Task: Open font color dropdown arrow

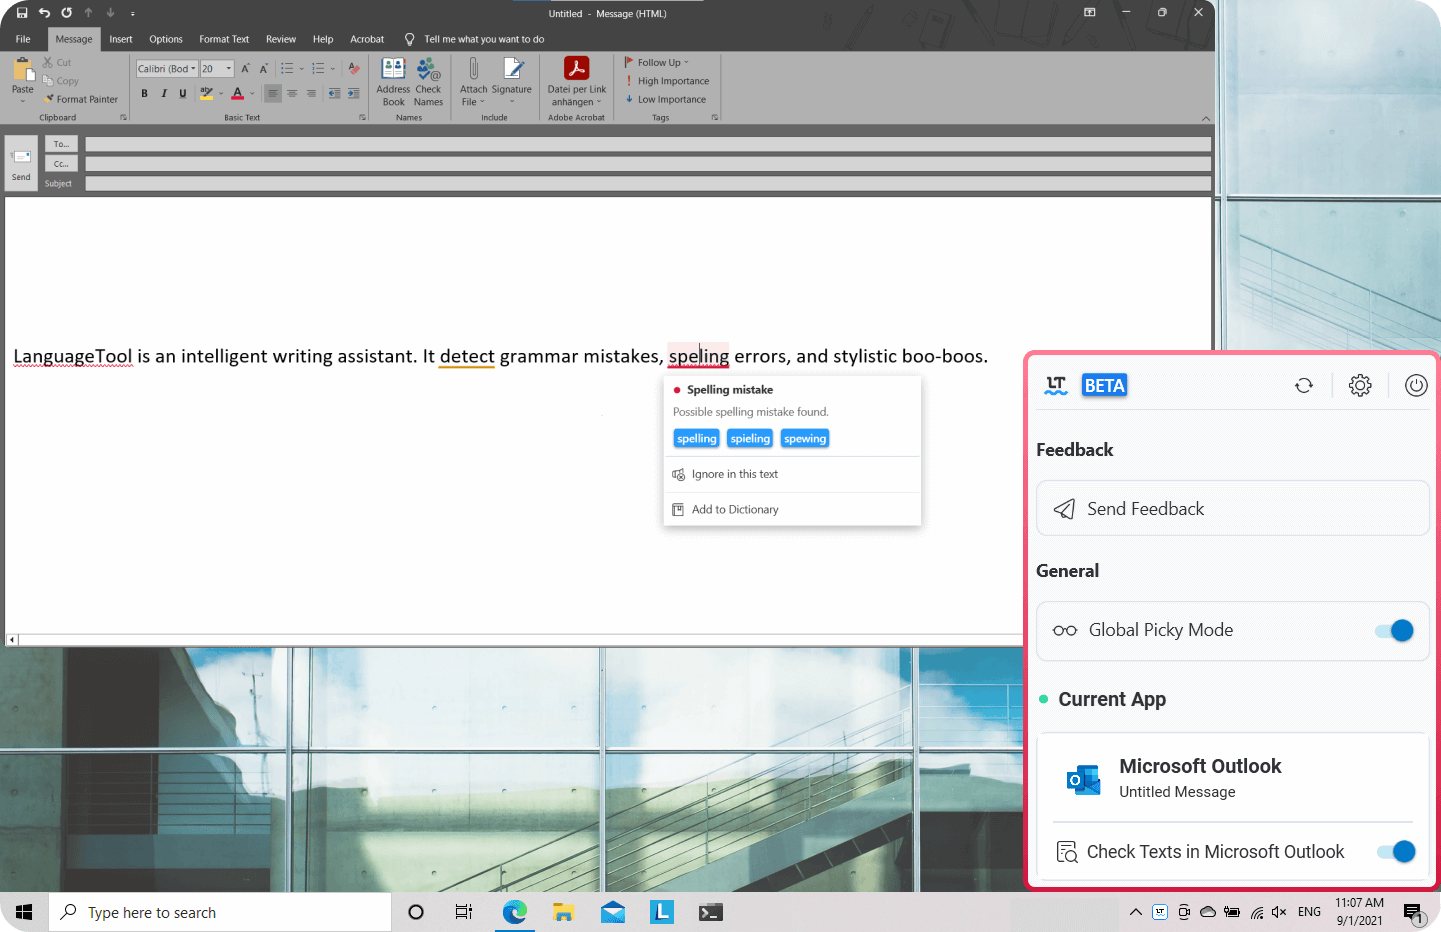Action: [252, 93]
